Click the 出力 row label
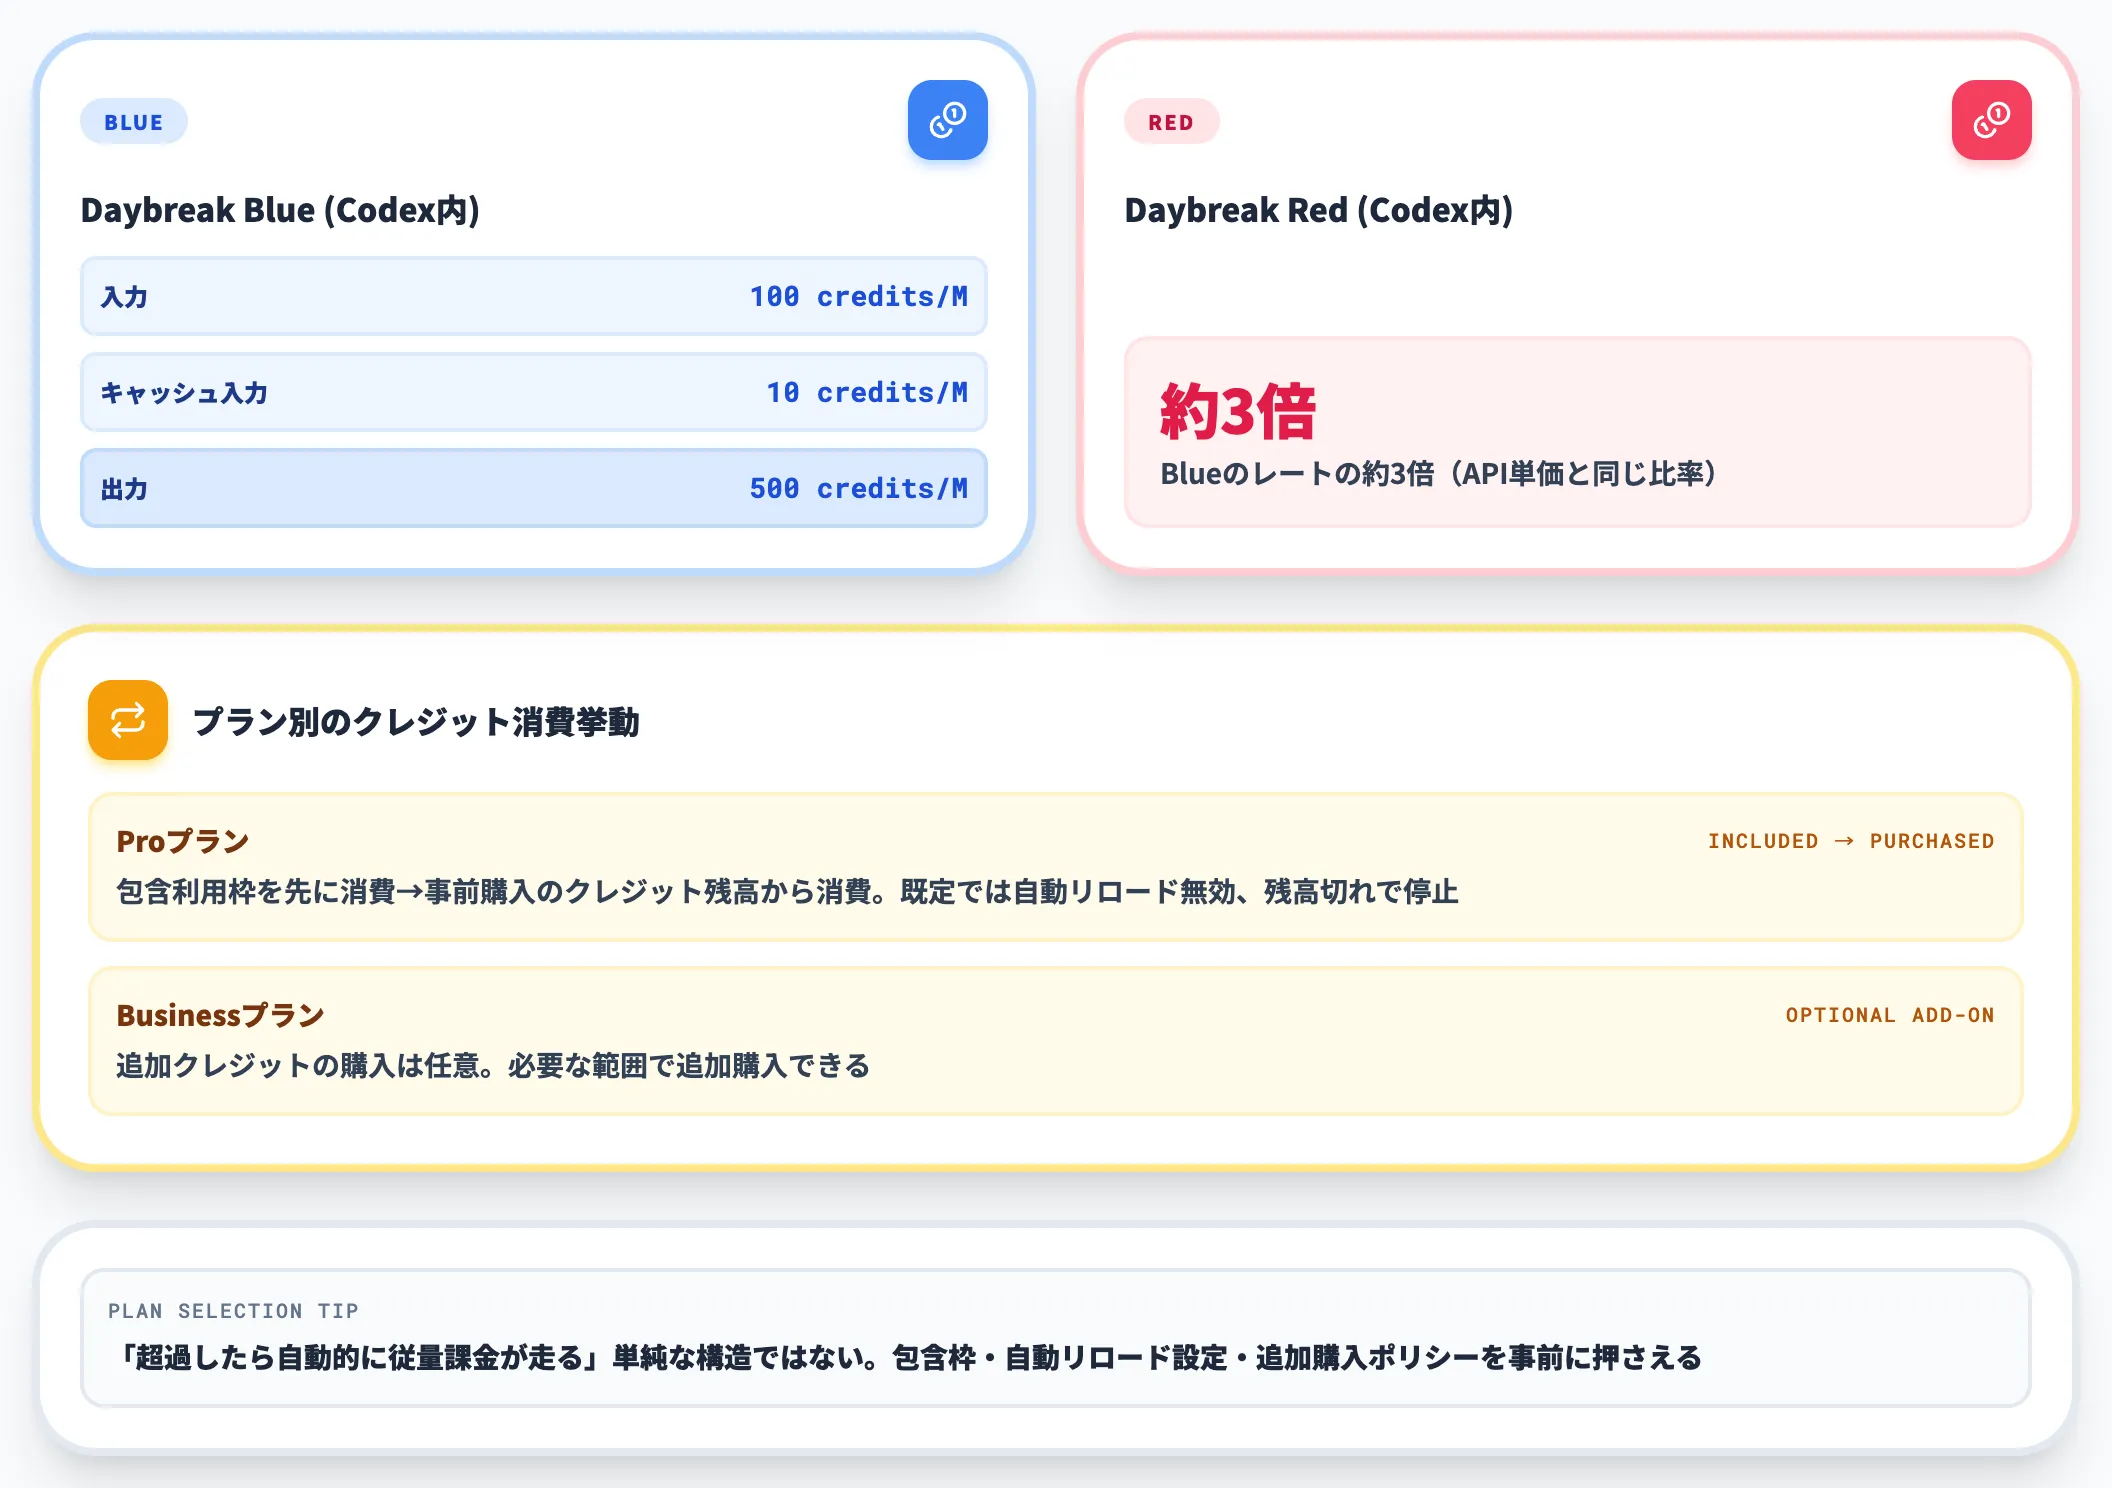This screenshot has width=2112, height=1488. tap(124, 489)
